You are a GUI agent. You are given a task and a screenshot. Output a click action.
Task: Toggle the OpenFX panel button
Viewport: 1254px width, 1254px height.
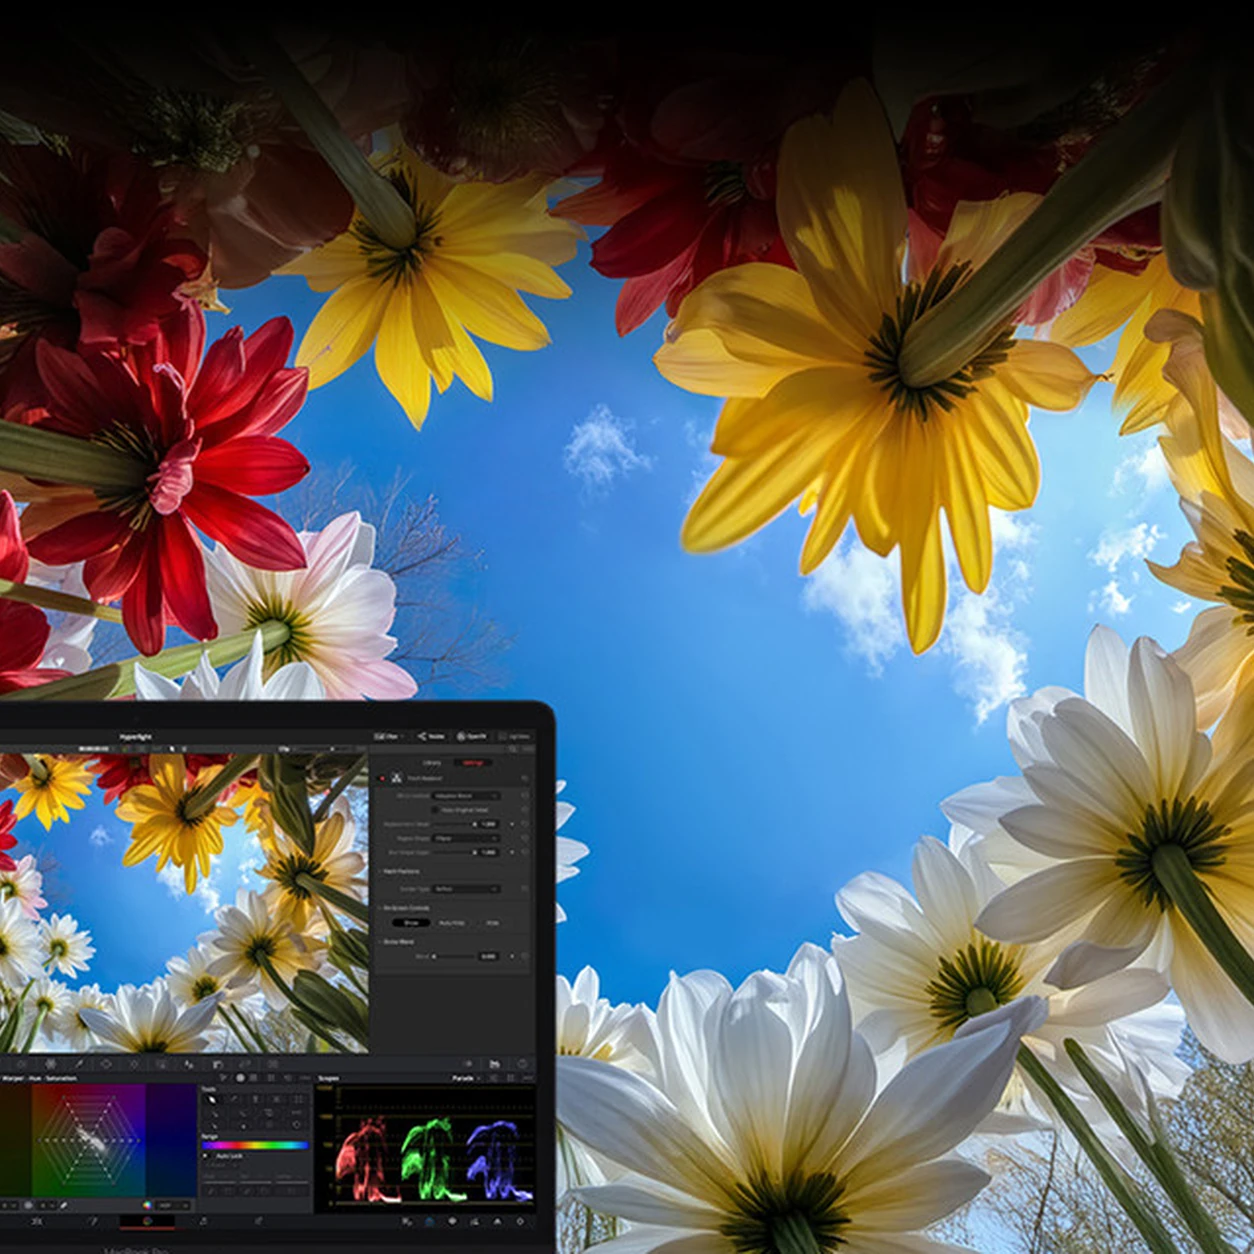click(472, 736)
